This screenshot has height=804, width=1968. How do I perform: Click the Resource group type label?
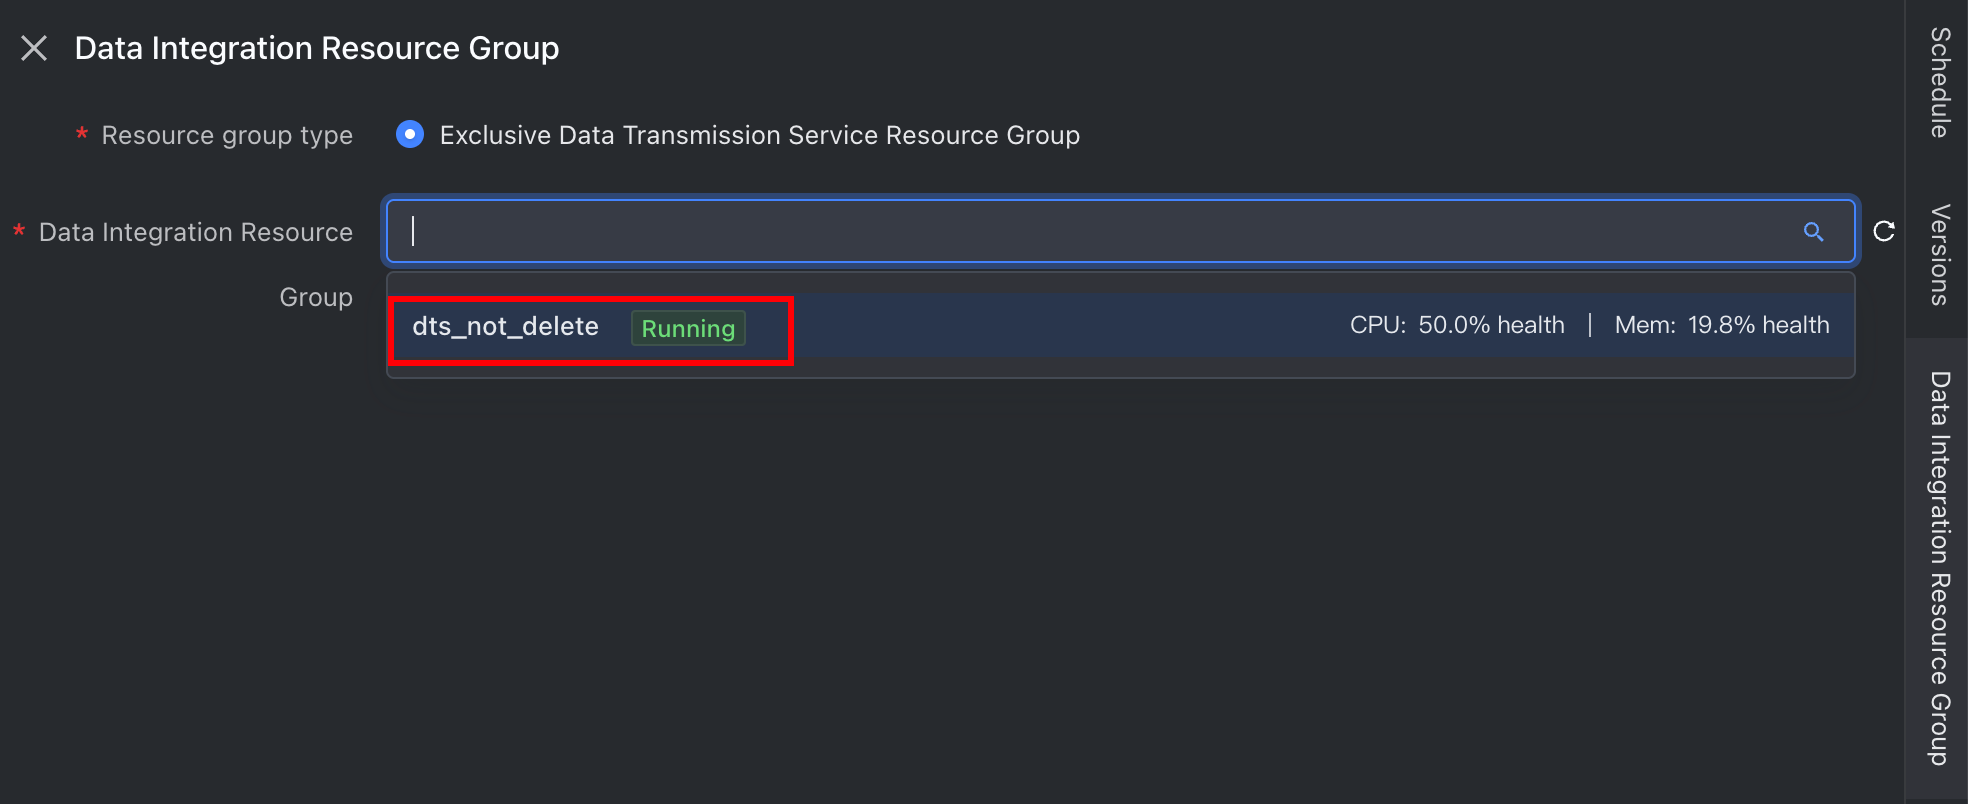(227, 135)
